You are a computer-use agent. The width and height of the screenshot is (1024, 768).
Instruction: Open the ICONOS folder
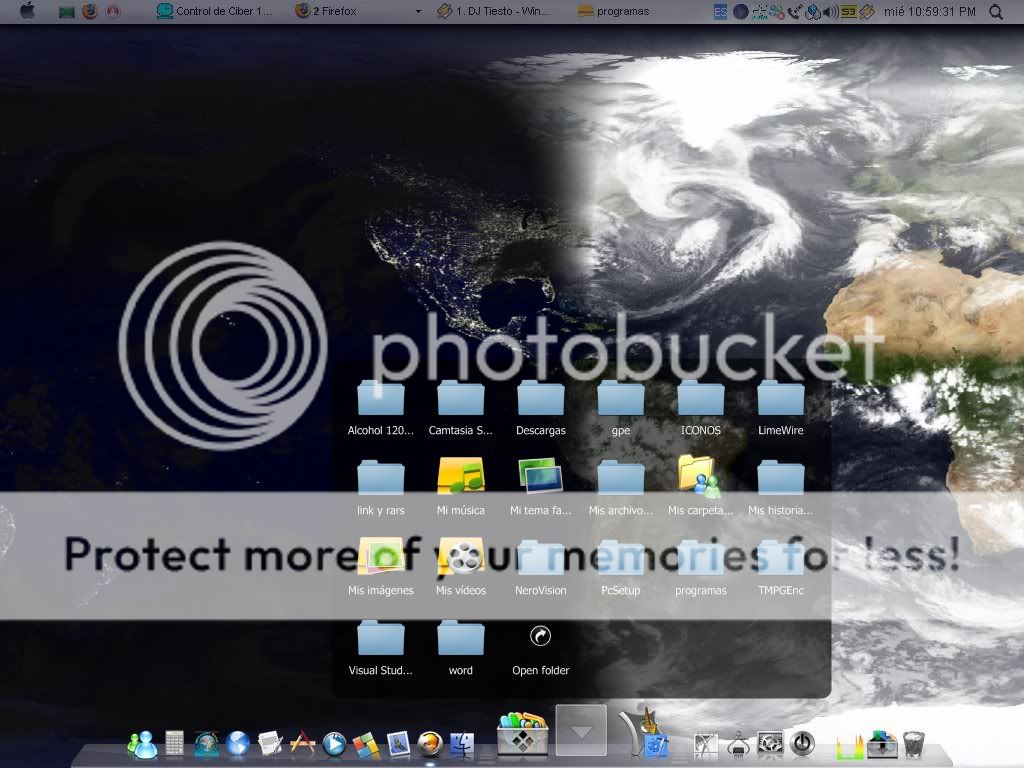pyautogui.click(x=701, y=408)
